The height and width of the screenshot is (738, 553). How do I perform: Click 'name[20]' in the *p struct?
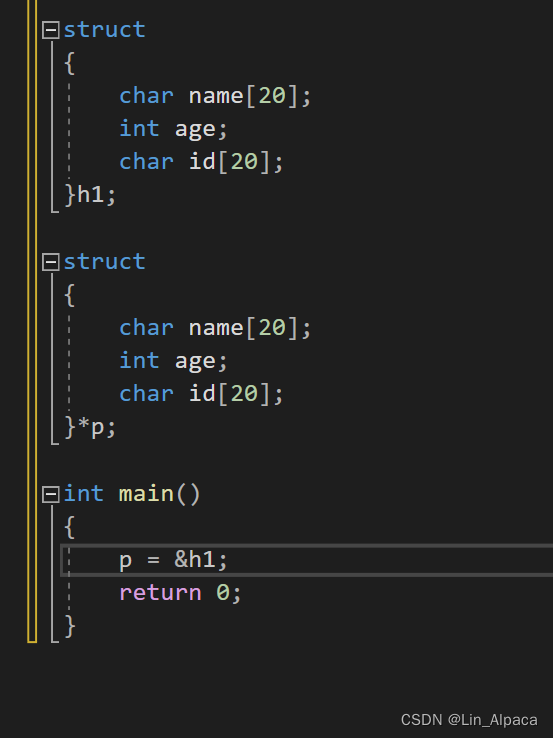(x=243, y=328)
